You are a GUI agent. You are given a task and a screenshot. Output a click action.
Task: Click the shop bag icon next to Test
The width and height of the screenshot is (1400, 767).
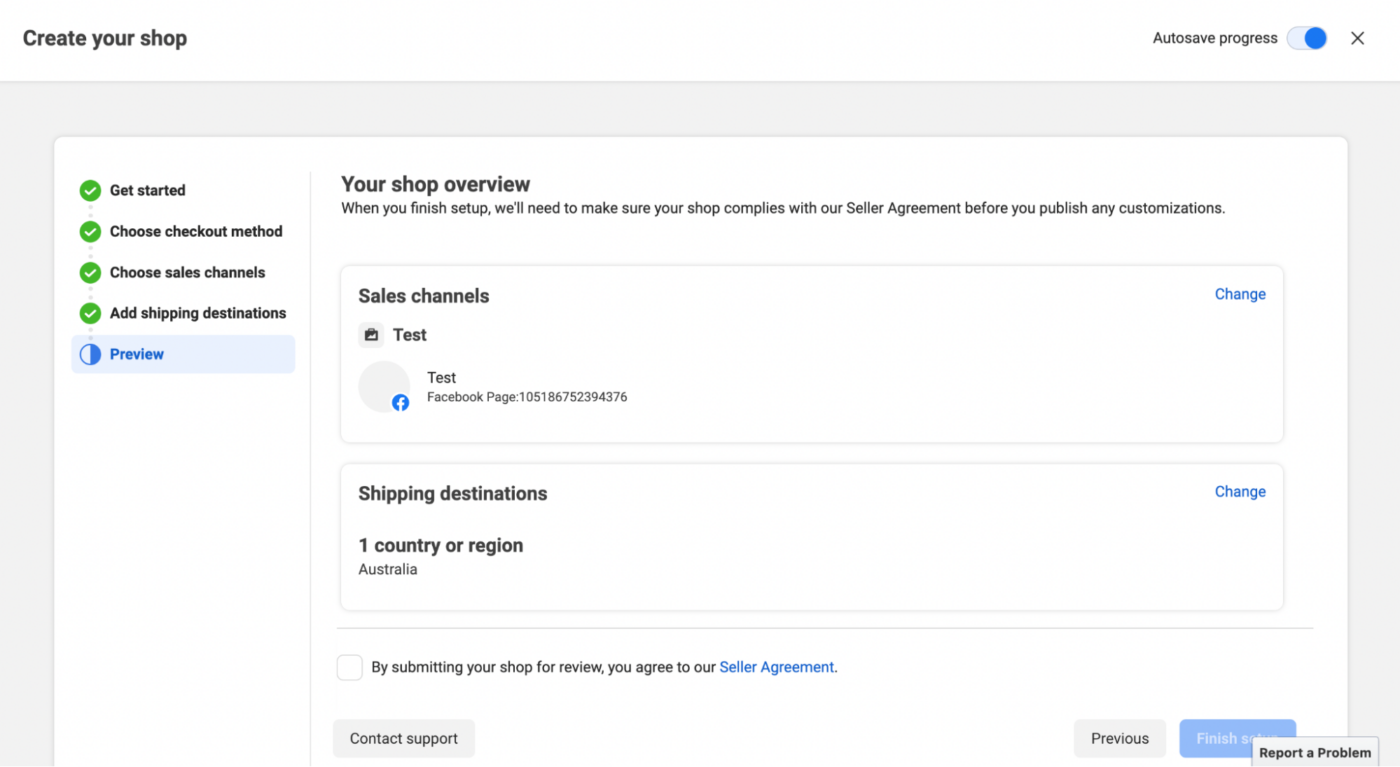coord(371,334)
